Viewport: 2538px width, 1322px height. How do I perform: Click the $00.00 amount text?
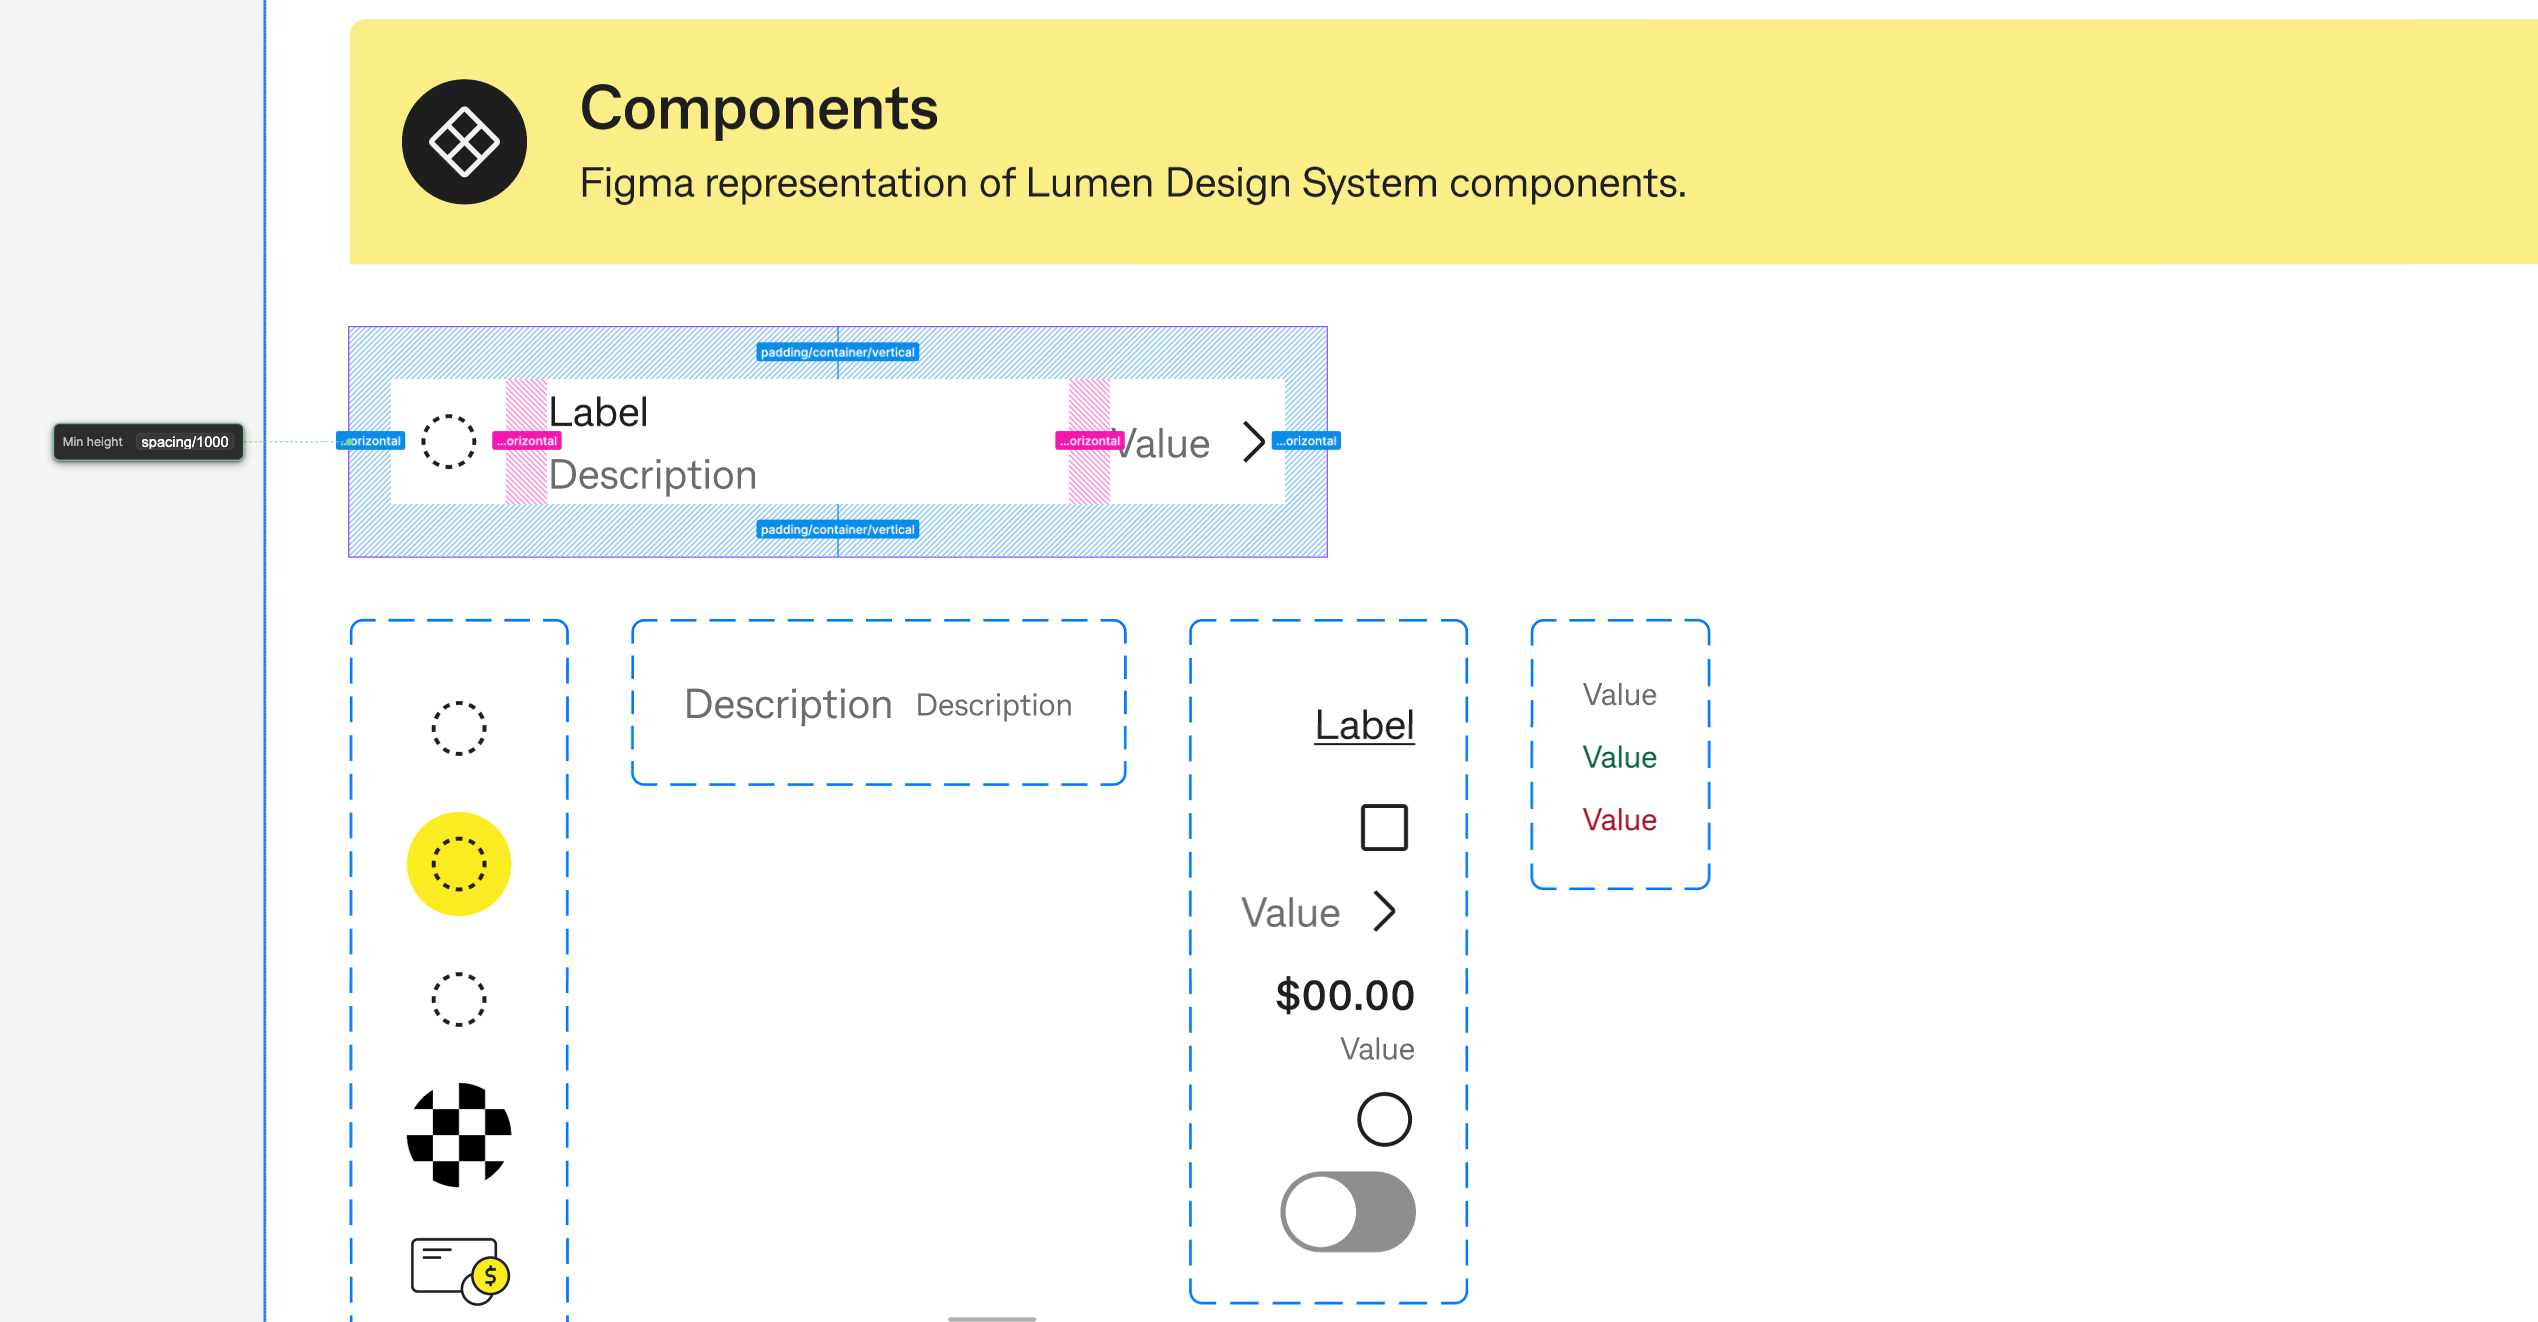tap(1344, 995)
